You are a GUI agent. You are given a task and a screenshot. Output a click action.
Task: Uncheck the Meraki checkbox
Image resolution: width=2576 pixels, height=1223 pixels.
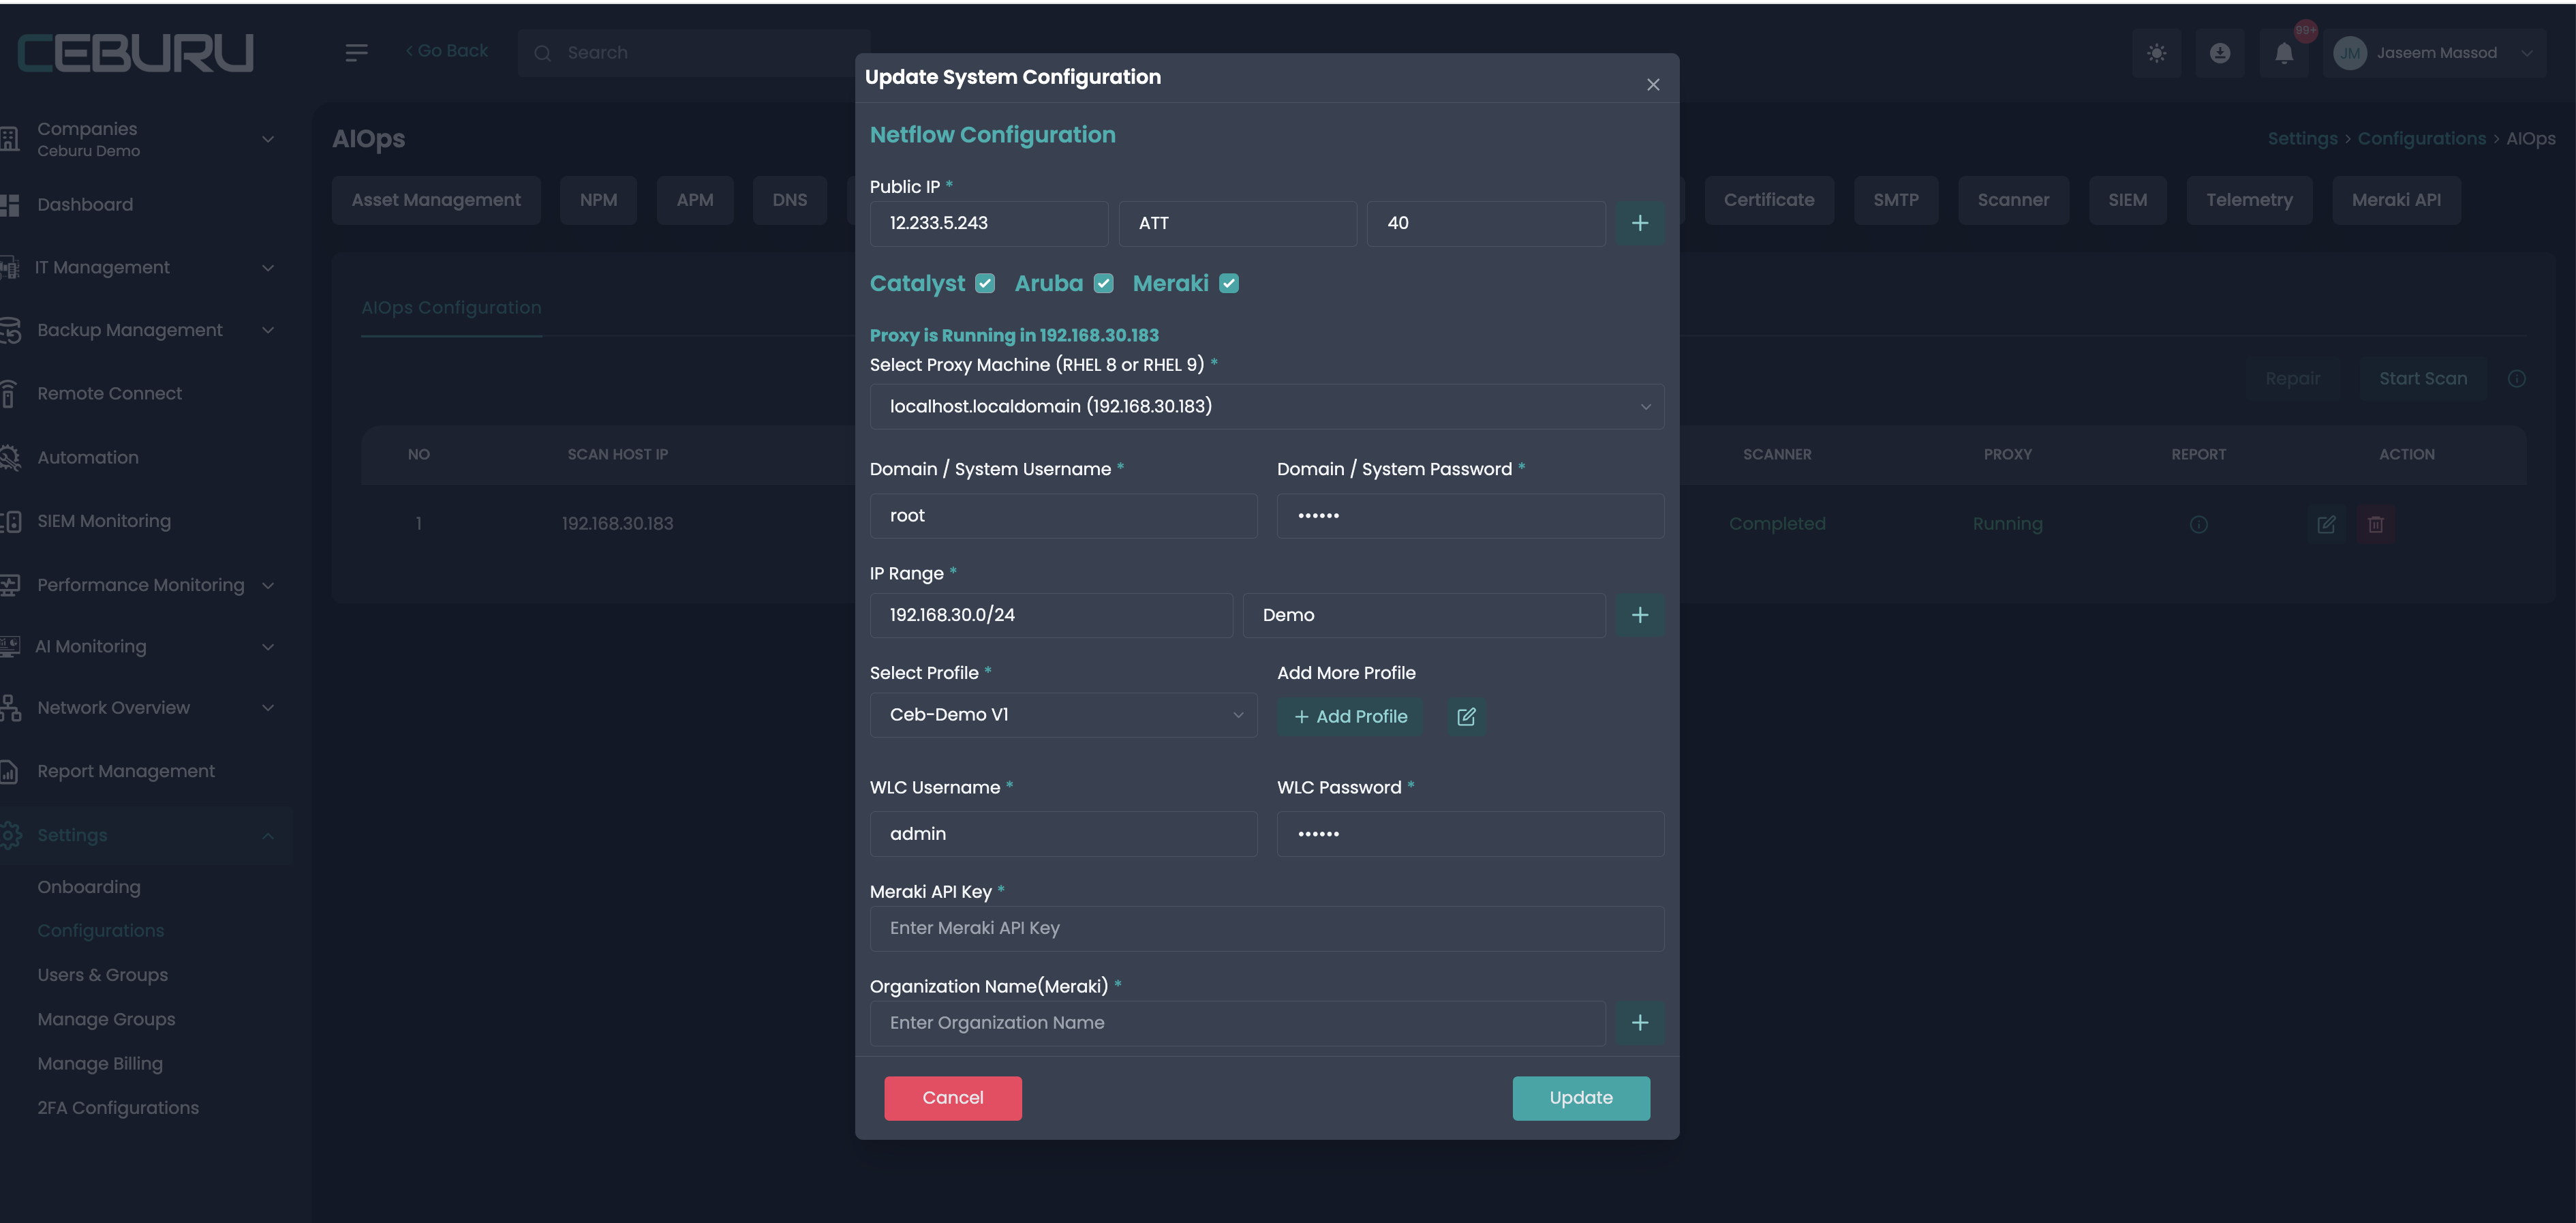[x=1229, y=284]
